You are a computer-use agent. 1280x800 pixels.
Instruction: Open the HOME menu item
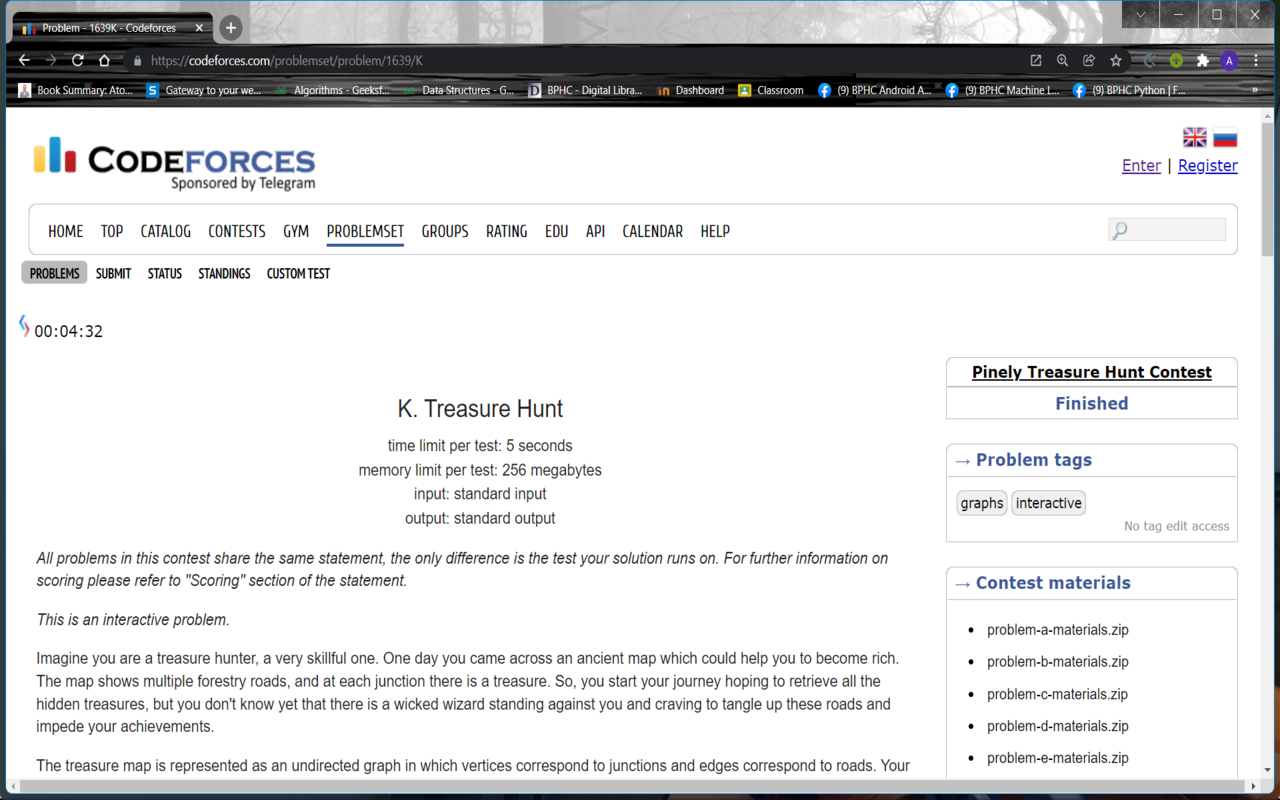click(66, 231)
